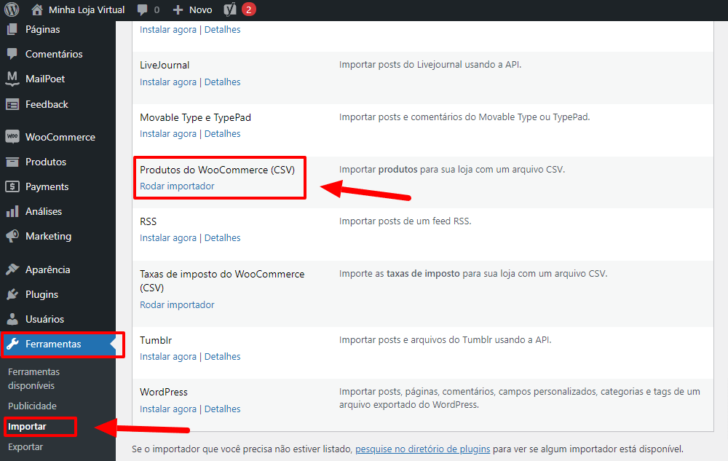This screenshot has height=461, width=728.
Task: Open Páginas in the sidebar
Action: 43,29
